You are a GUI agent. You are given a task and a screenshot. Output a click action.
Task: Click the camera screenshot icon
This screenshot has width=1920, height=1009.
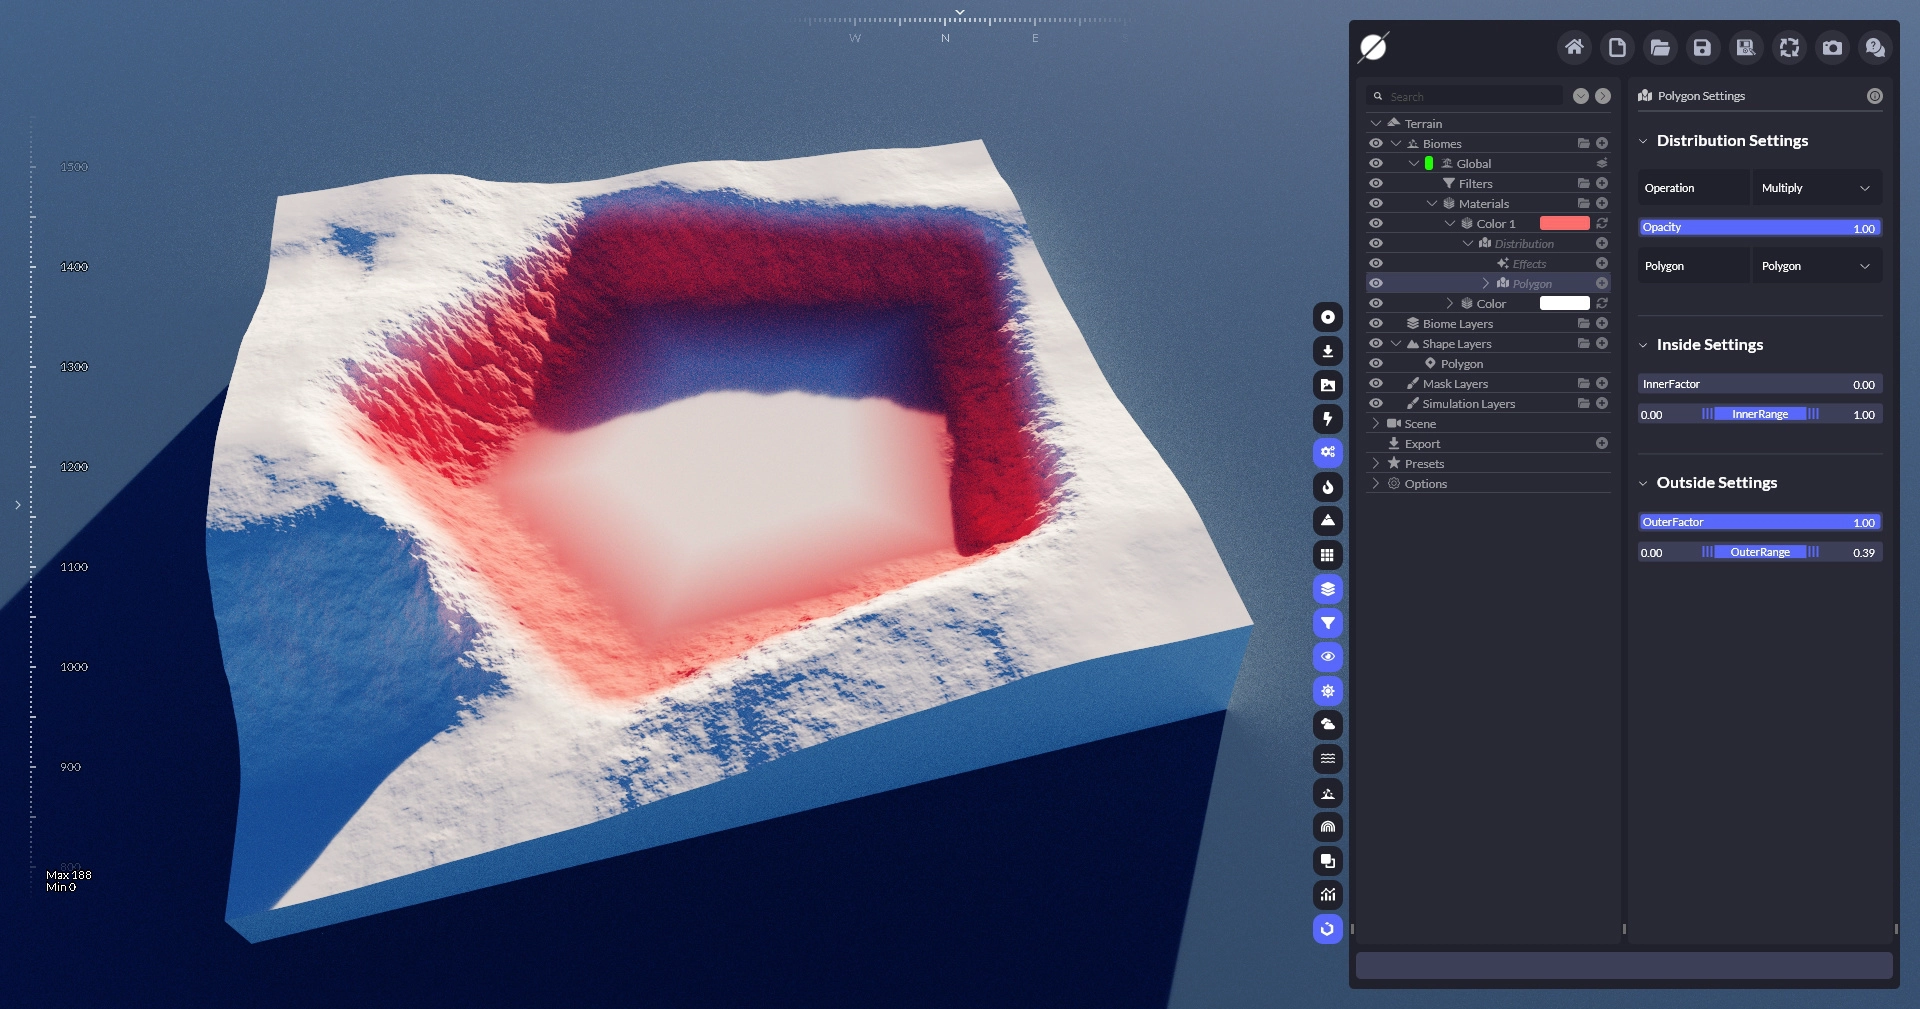tap(1832, 47)
